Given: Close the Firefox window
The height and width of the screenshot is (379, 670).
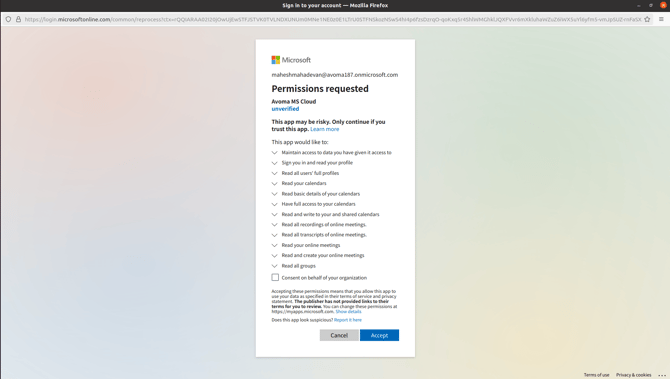Looking at the screenshot, I should coord(663,5).
